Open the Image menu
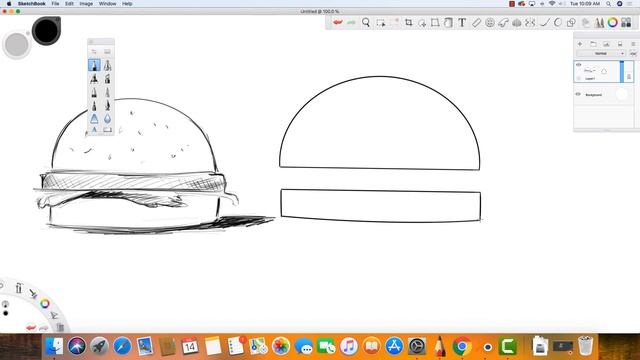This screenshot has height=360, width=640. pyautogui.click(x=86, y=4)
